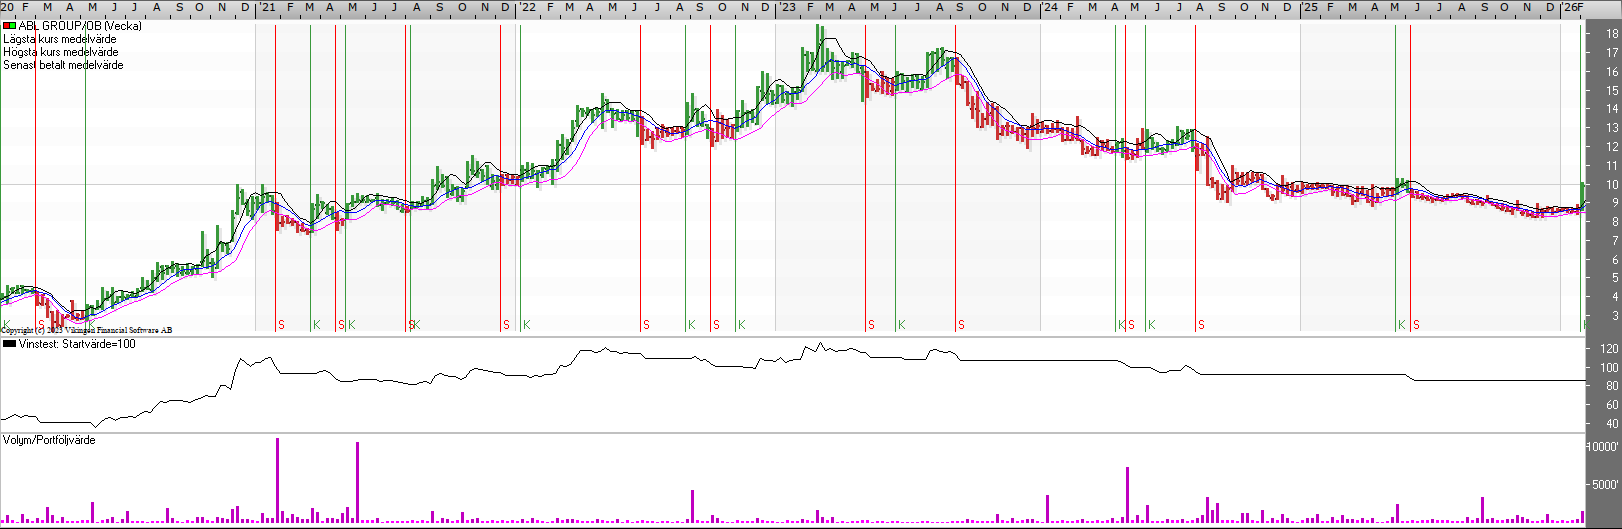
Task: Select Lägsta kurs medelvärde legend entry
Action: [x=60, y=39]
